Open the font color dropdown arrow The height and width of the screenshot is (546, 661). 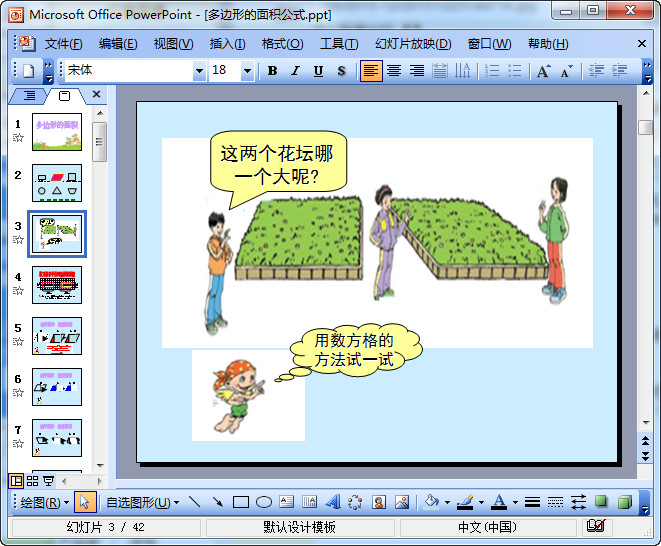tap(515, 502)
